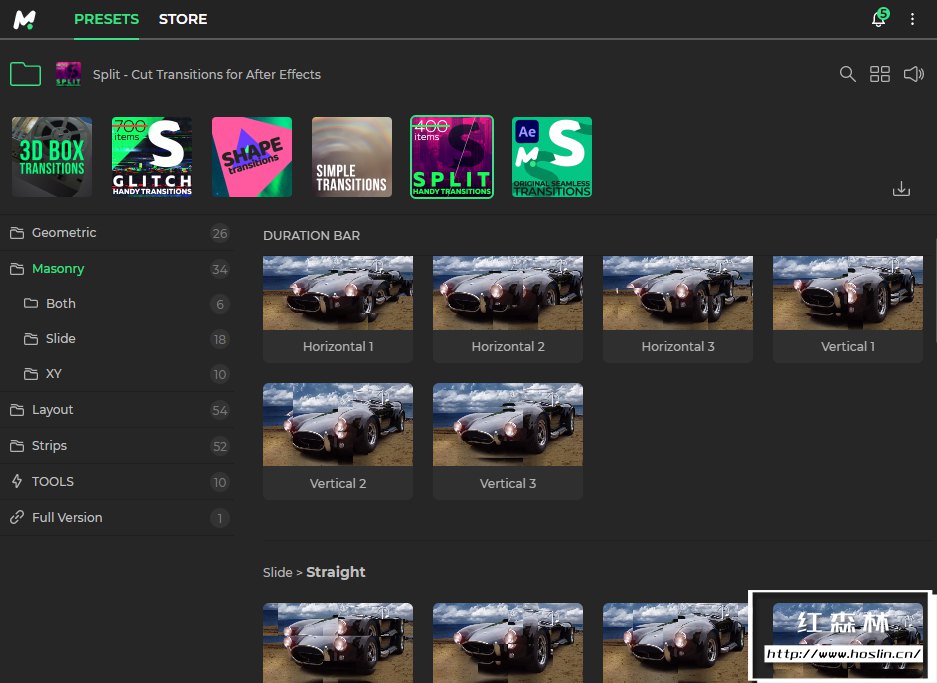937x683 pixels.
Task: Toggle the sound speaker icon
Action: [x=914, y=74]
